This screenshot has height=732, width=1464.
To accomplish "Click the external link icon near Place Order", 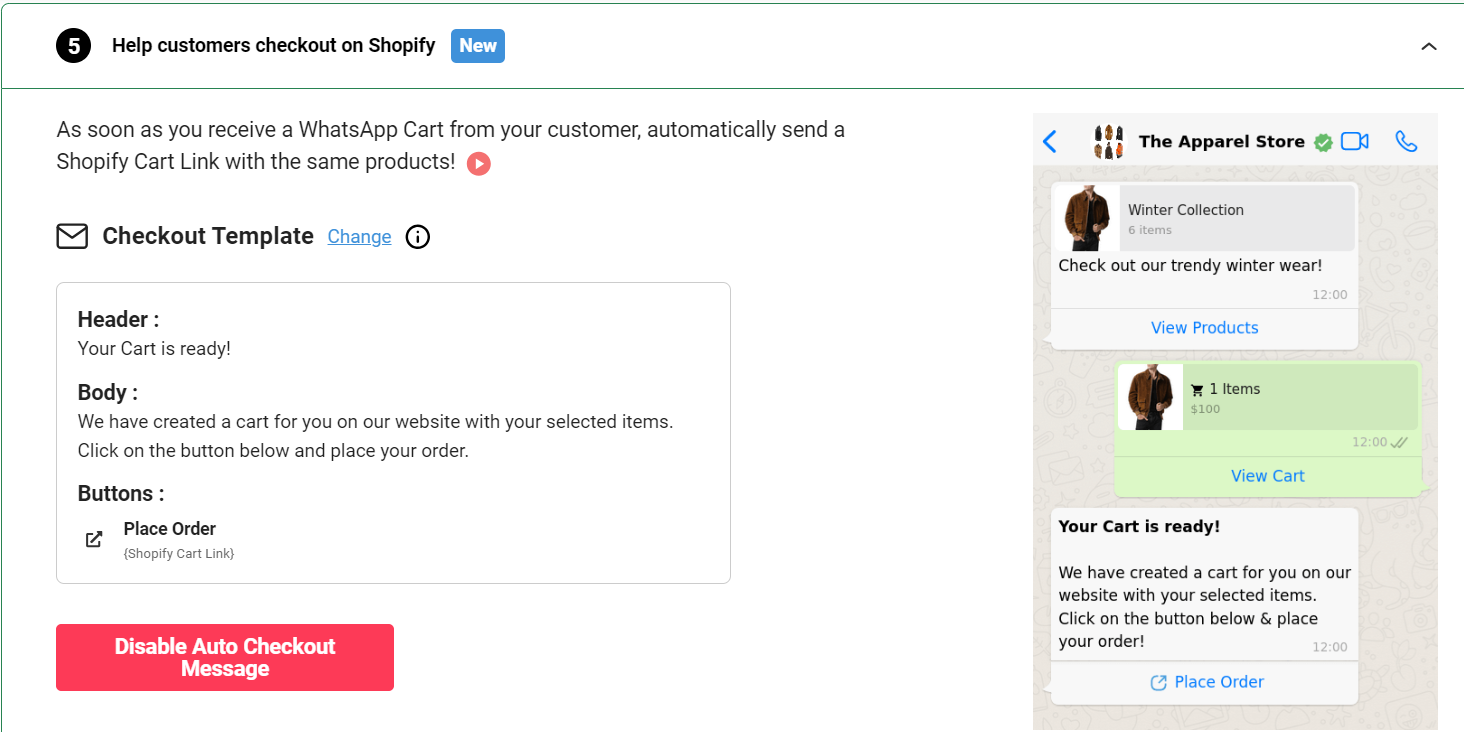I will pos(93,539).
